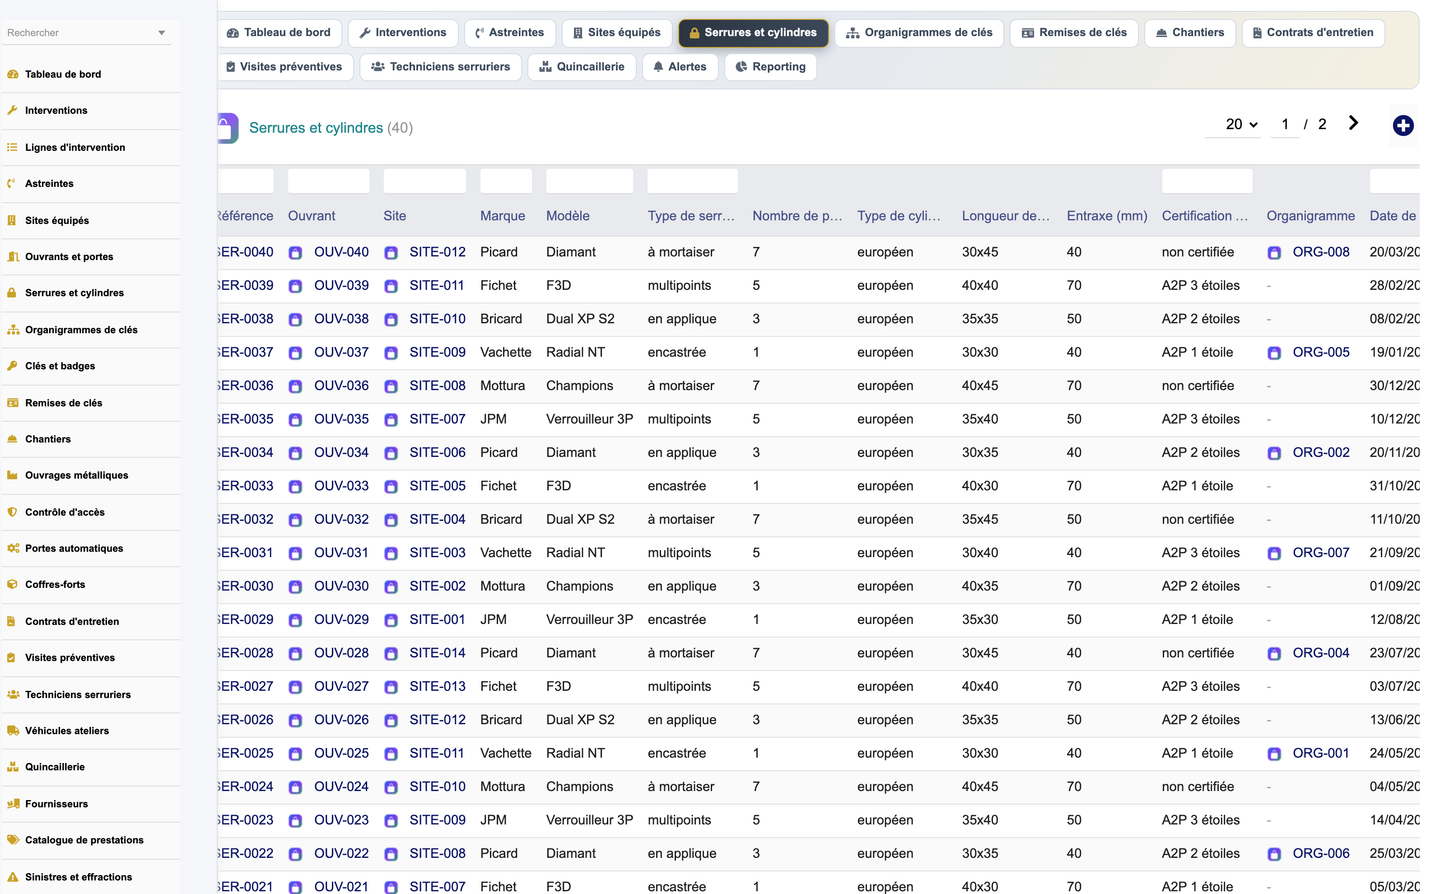Click the Modèle column filter field
Viewport: 1445px width, 894px height.
click(589, 181)
